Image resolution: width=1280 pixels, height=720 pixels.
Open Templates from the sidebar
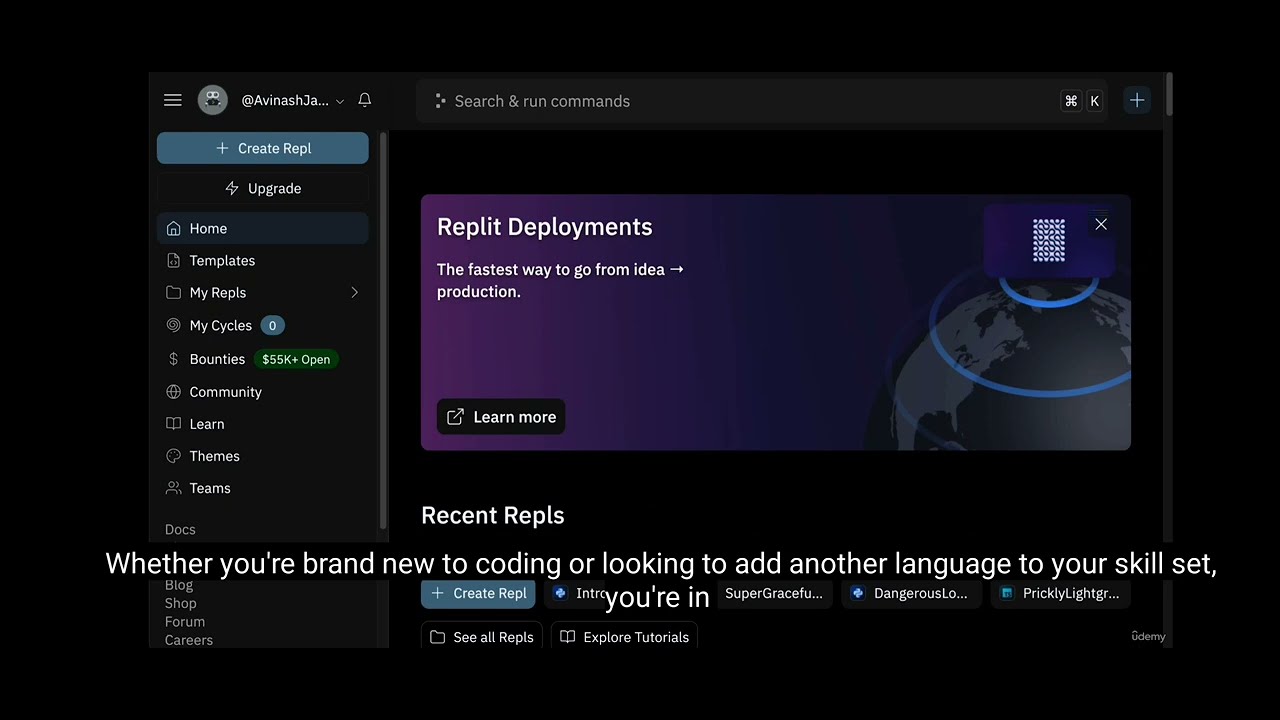click(x=263, y=260)
